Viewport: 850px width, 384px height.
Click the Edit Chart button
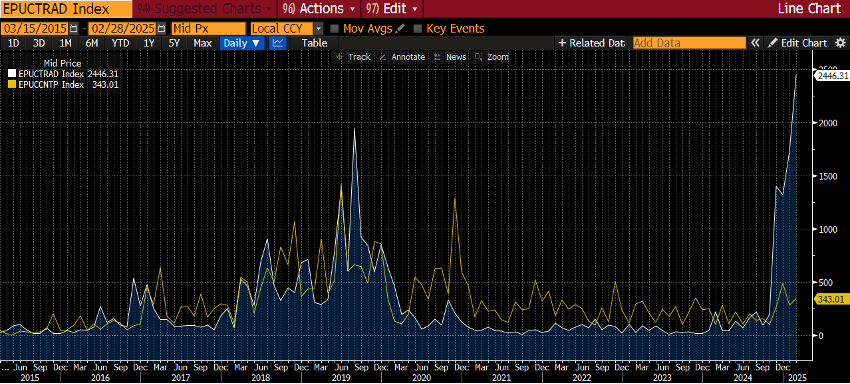tap(797, 43)
